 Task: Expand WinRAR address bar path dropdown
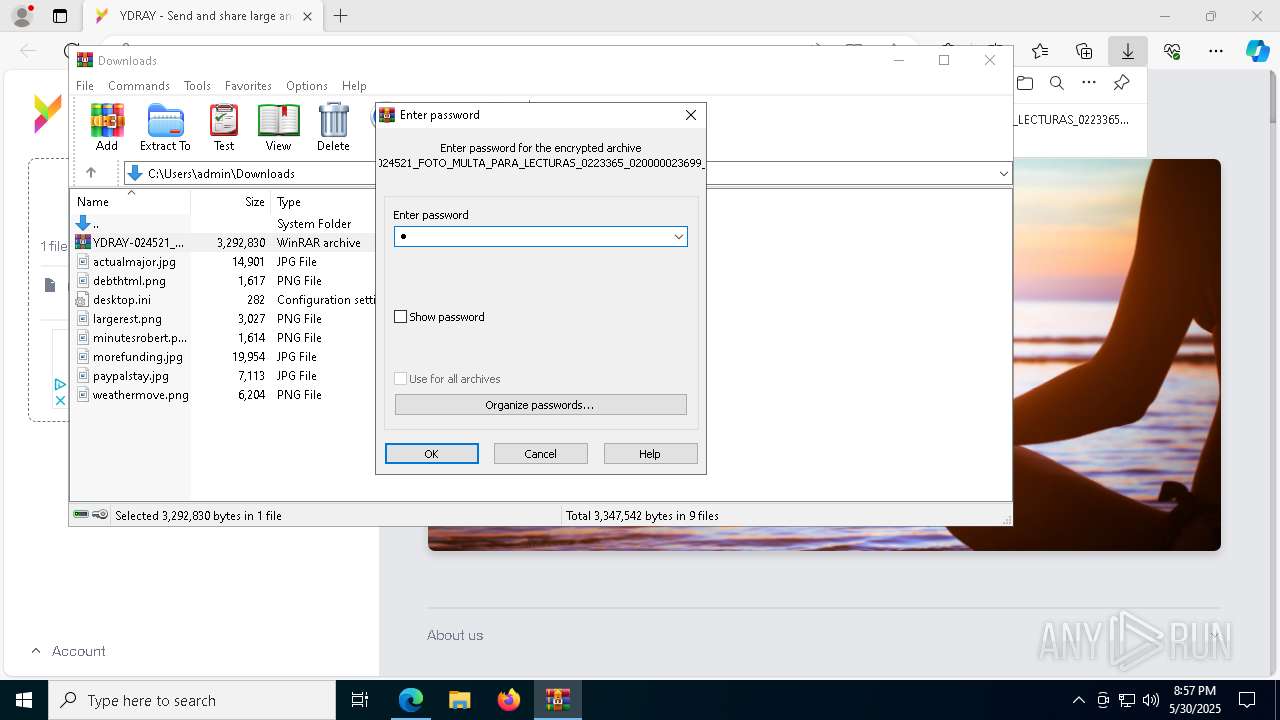[x=1003, y=173]
